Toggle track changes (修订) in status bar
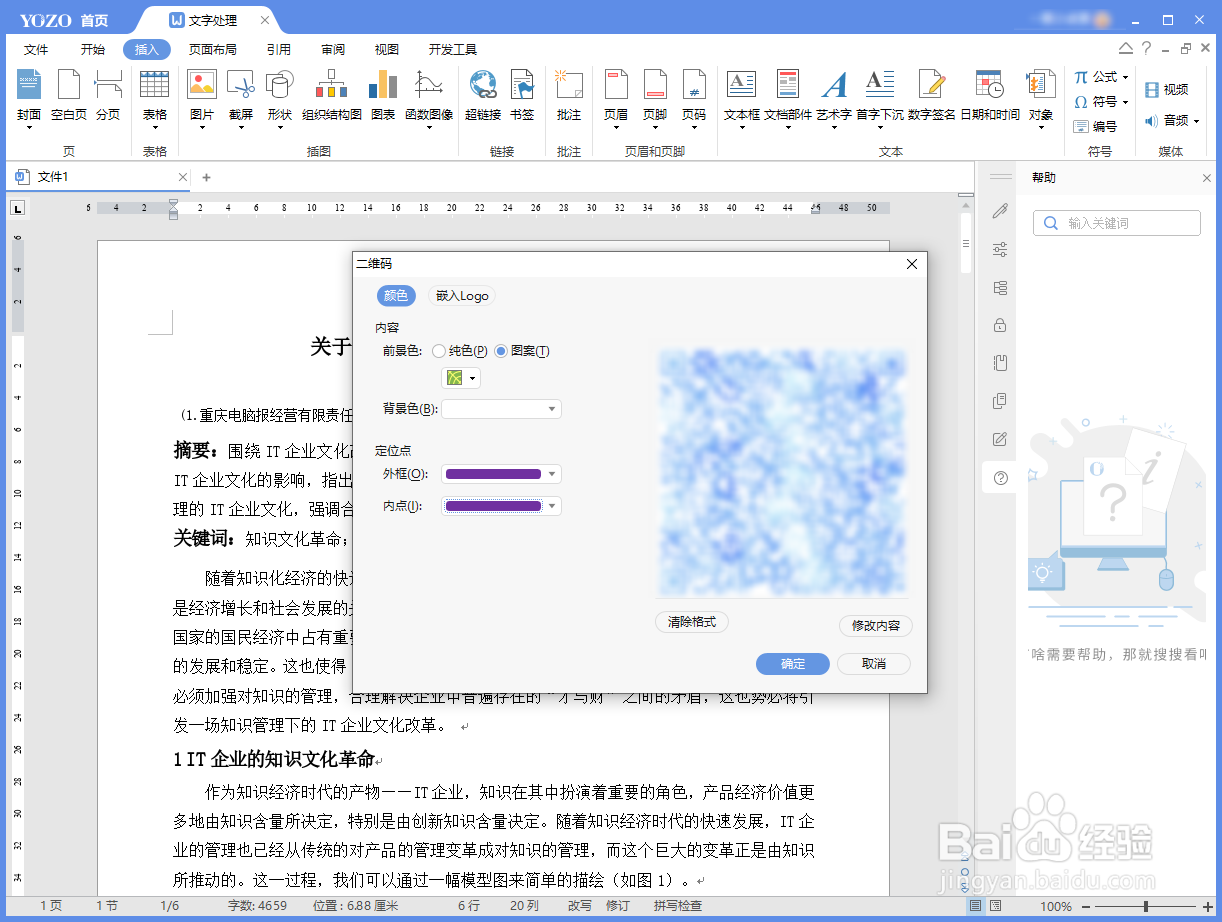Viewport: 1222px width, 922px height. (x=618, y=906)
